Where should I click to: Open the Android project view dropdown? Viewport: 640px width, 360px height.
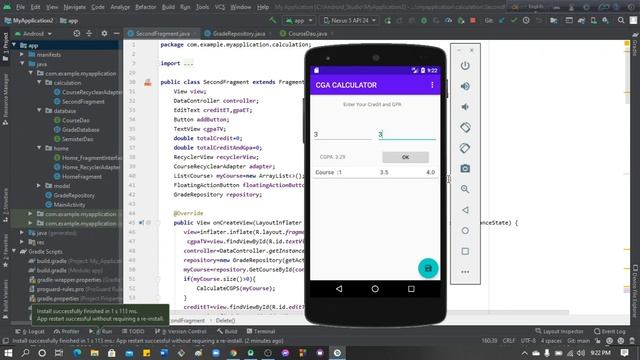(x=33, y=33)
